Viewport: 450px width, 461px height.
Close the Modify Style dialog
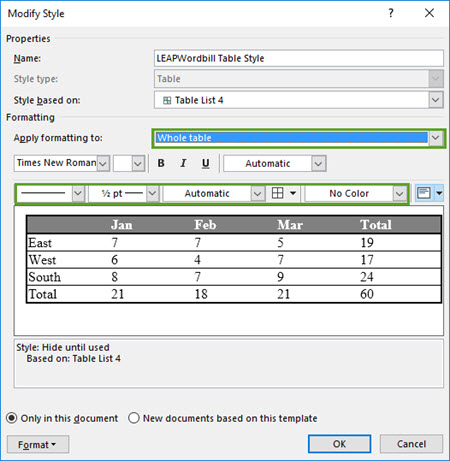429,13
